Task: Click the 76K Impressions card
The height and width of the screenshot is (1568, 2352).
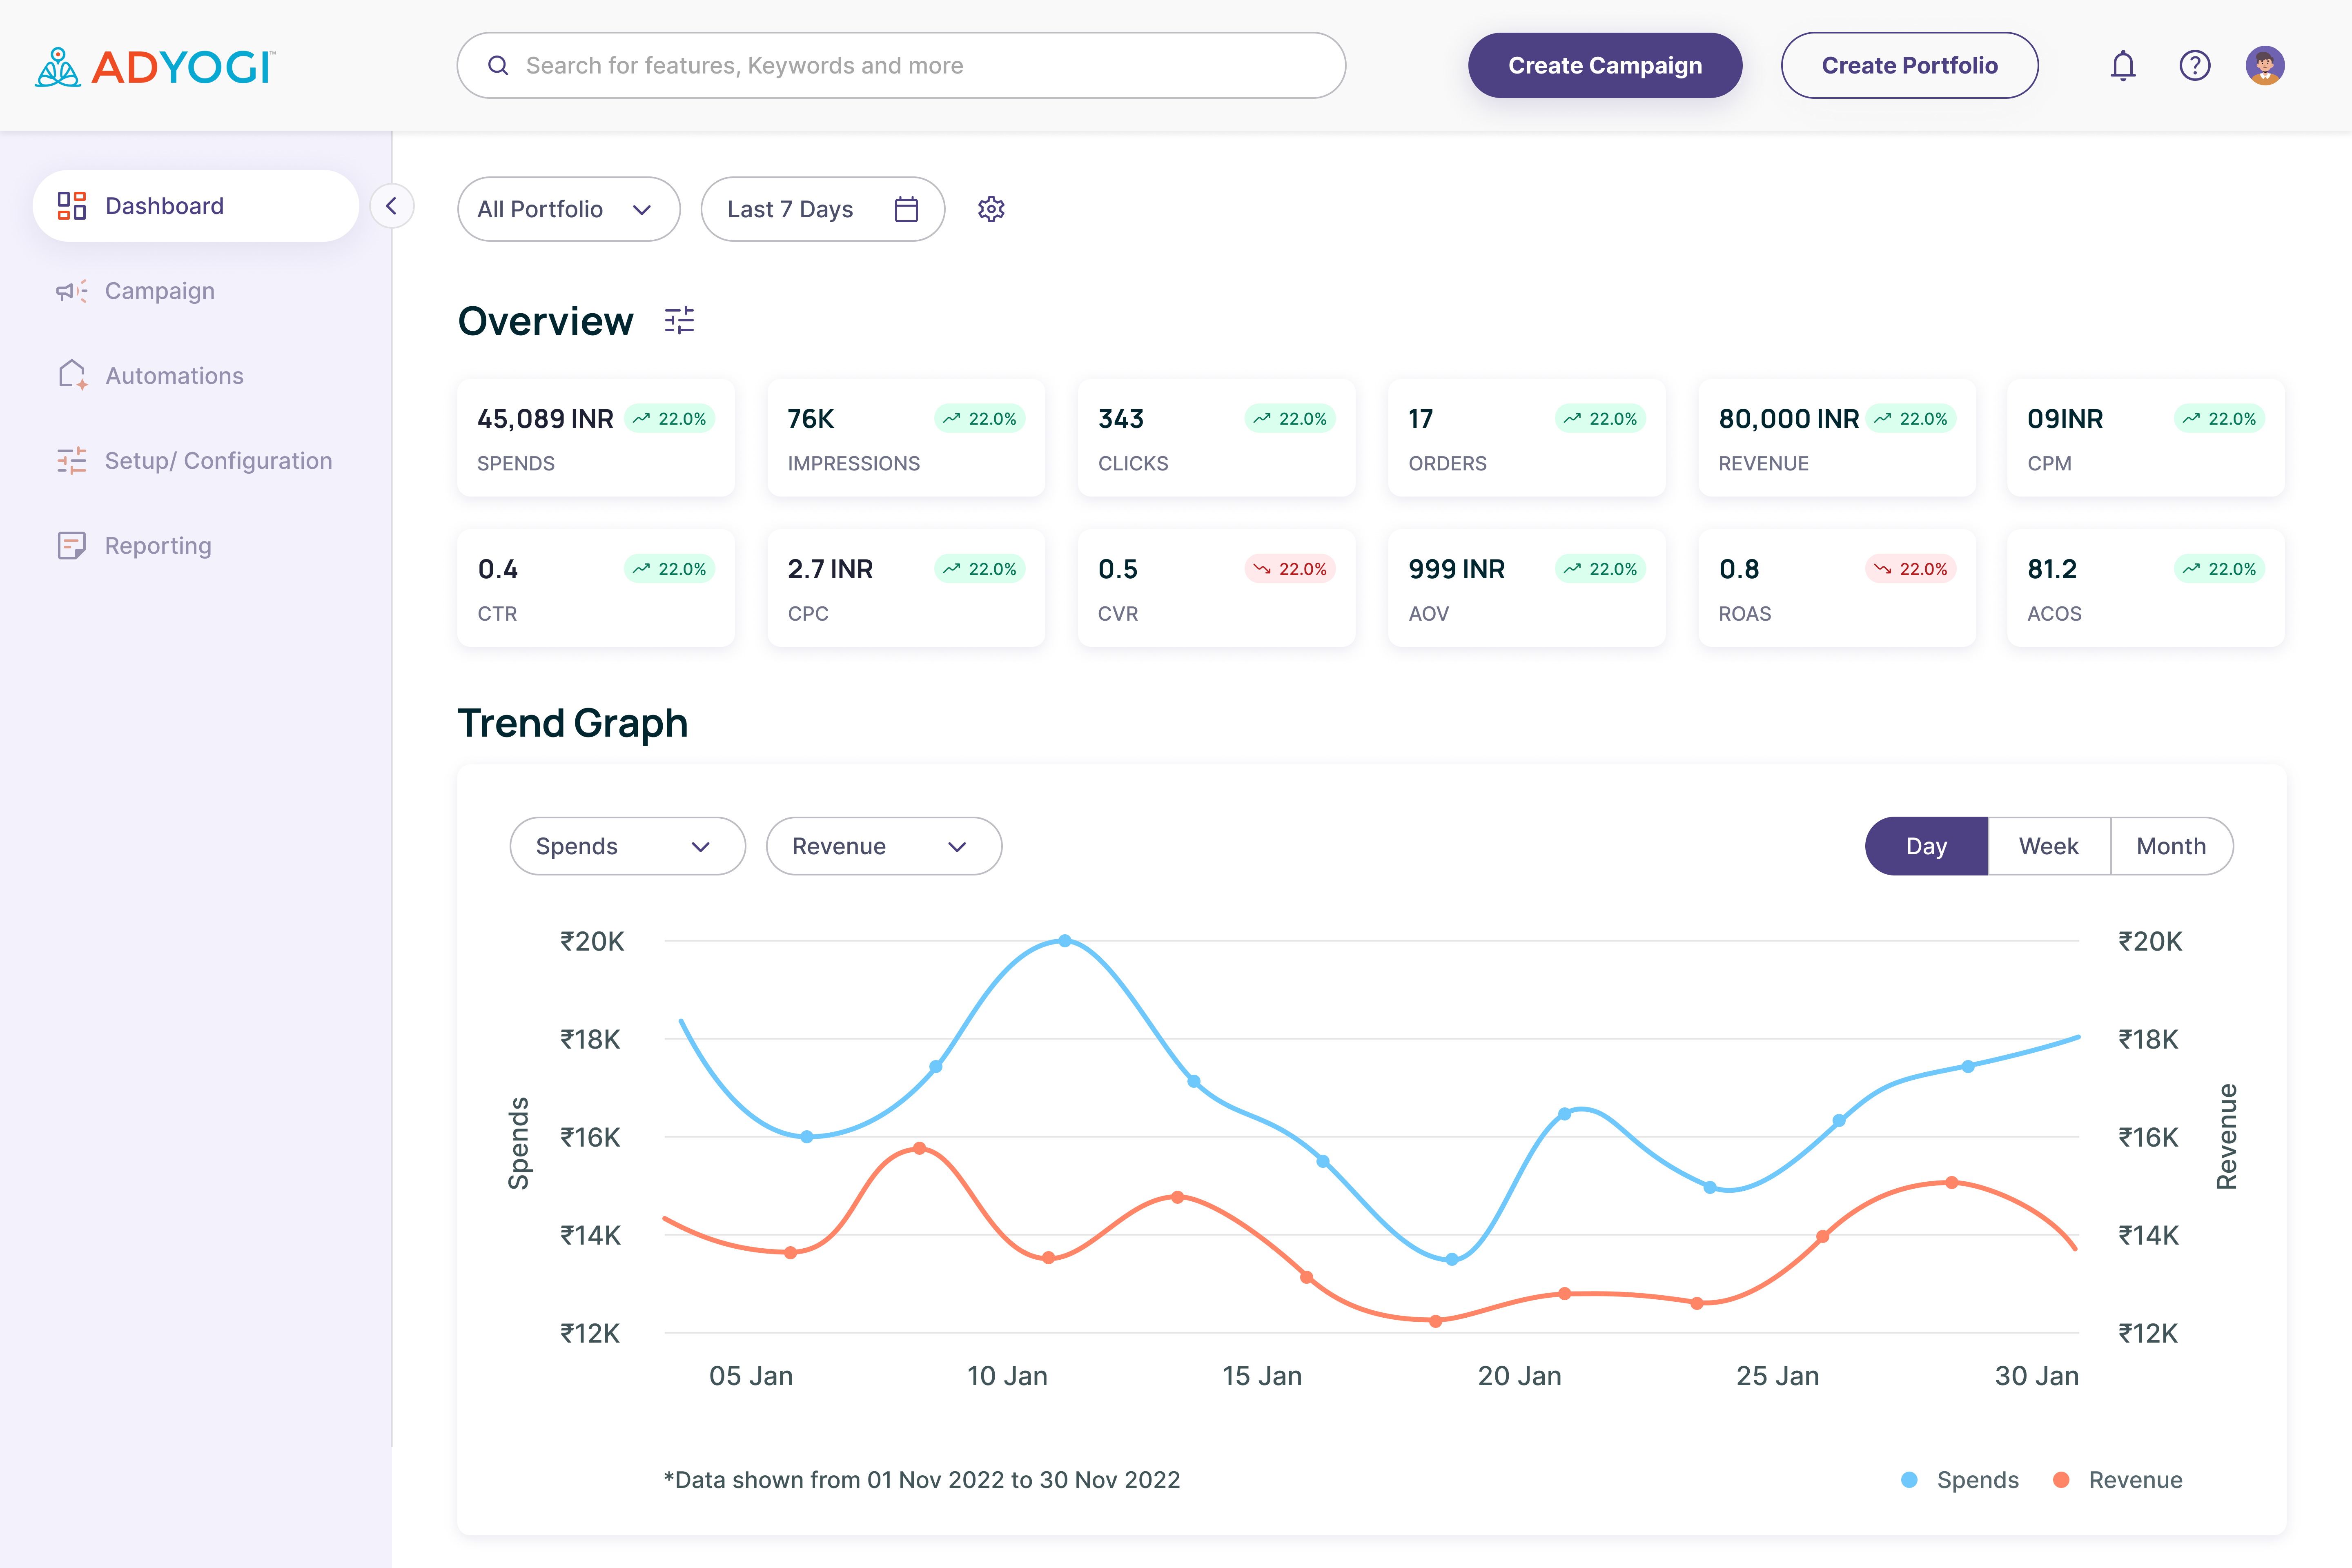Action: click(x=906, y=438)
